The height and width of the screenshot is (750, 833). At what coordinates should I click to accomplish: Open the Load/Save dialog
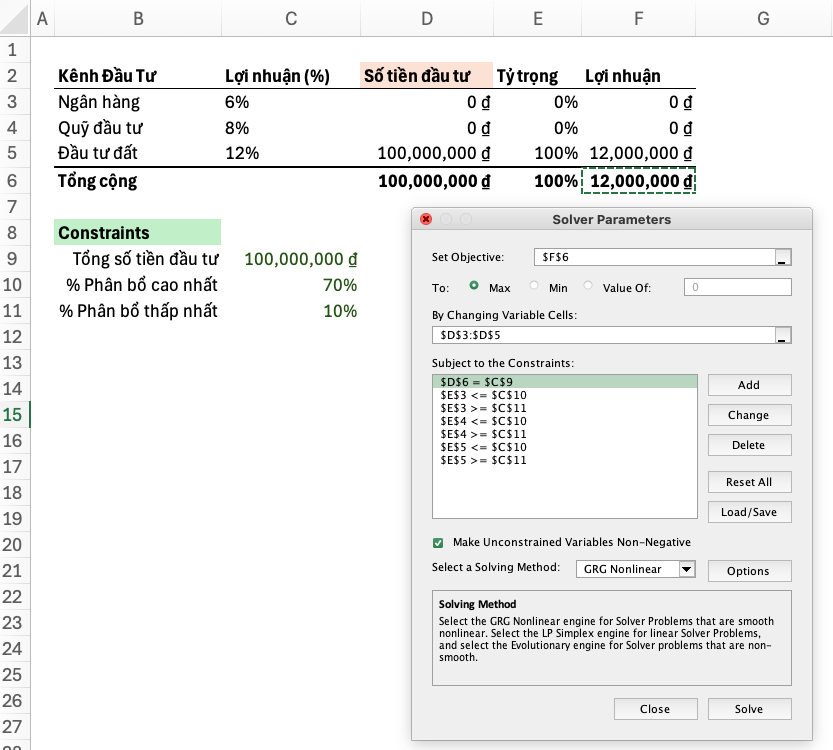click(749, 513)
